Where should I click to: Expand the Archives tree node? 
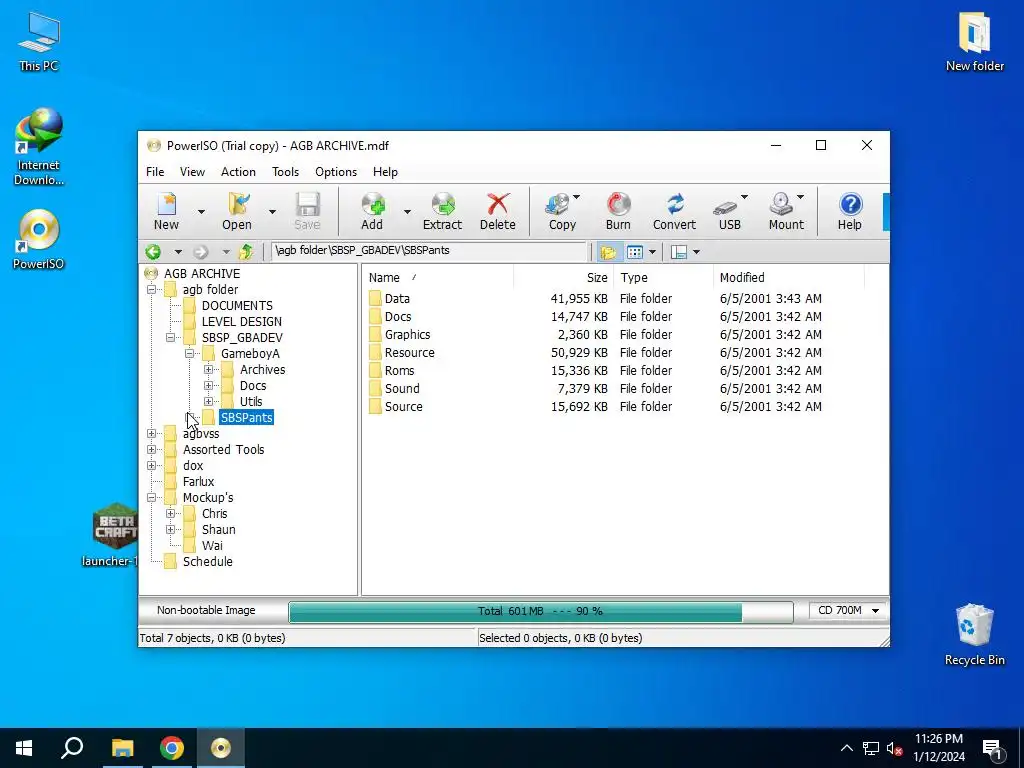point(208,370)
